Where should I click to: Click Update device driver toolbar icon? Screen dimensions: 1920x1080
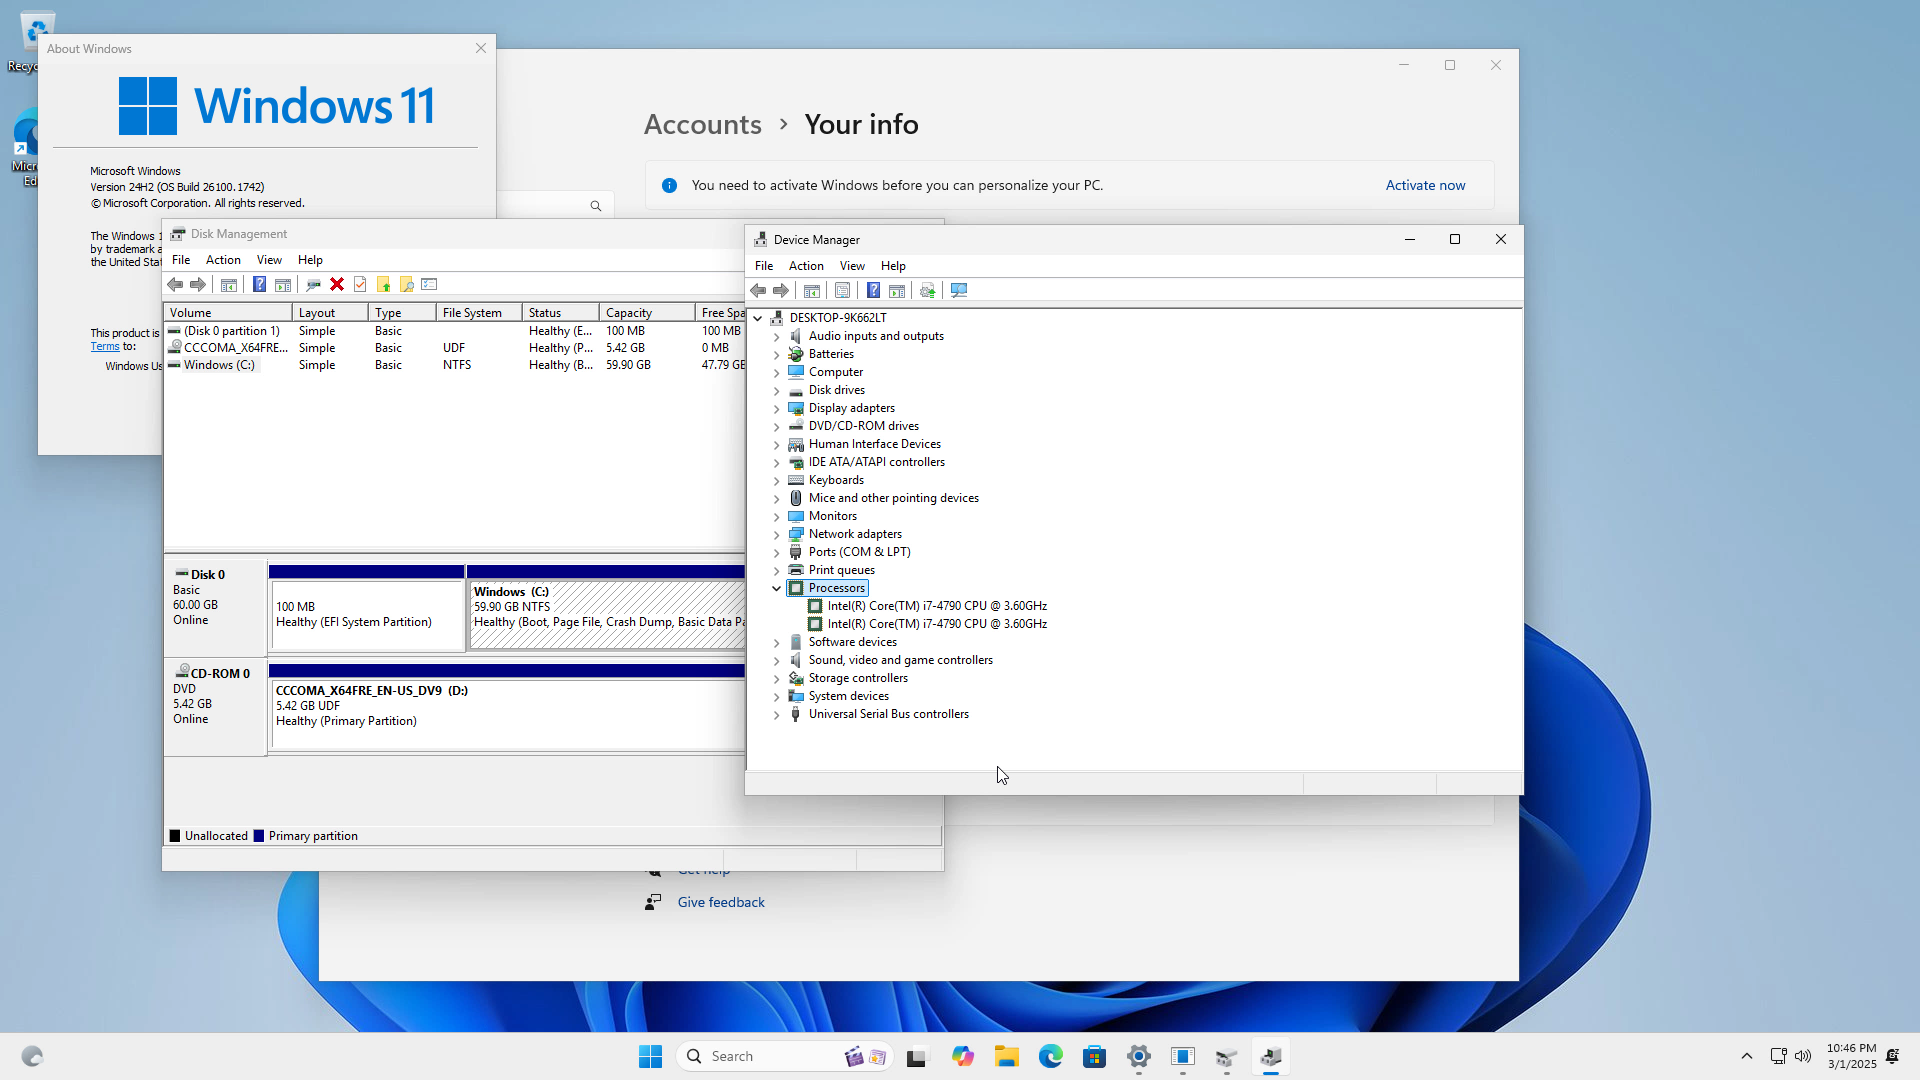pyautogui.click(x=928, y=291)
